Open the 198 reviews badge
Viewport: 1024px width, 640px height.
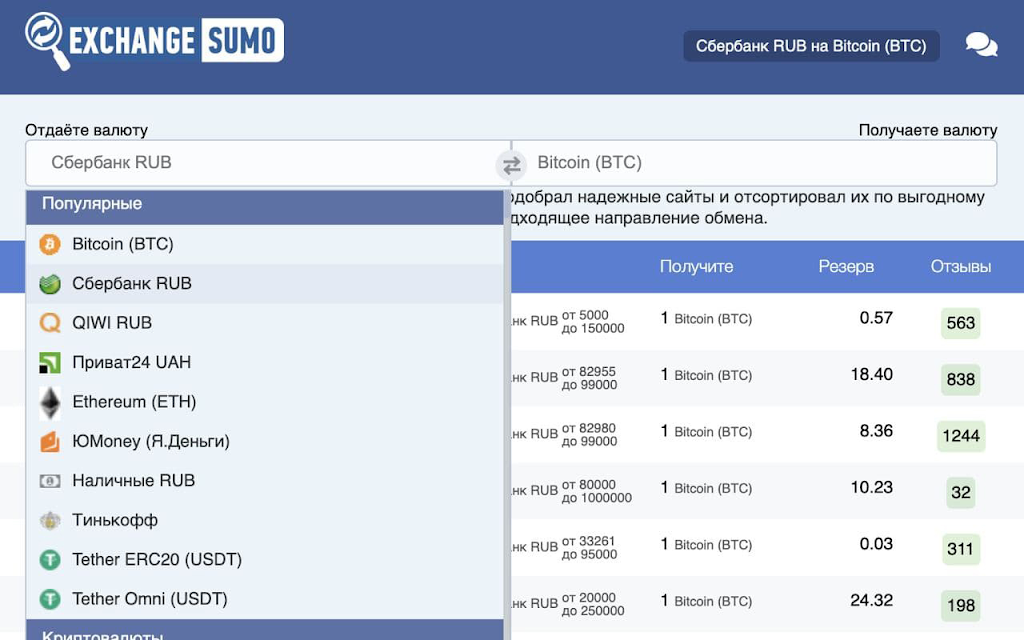coord(961,605)
